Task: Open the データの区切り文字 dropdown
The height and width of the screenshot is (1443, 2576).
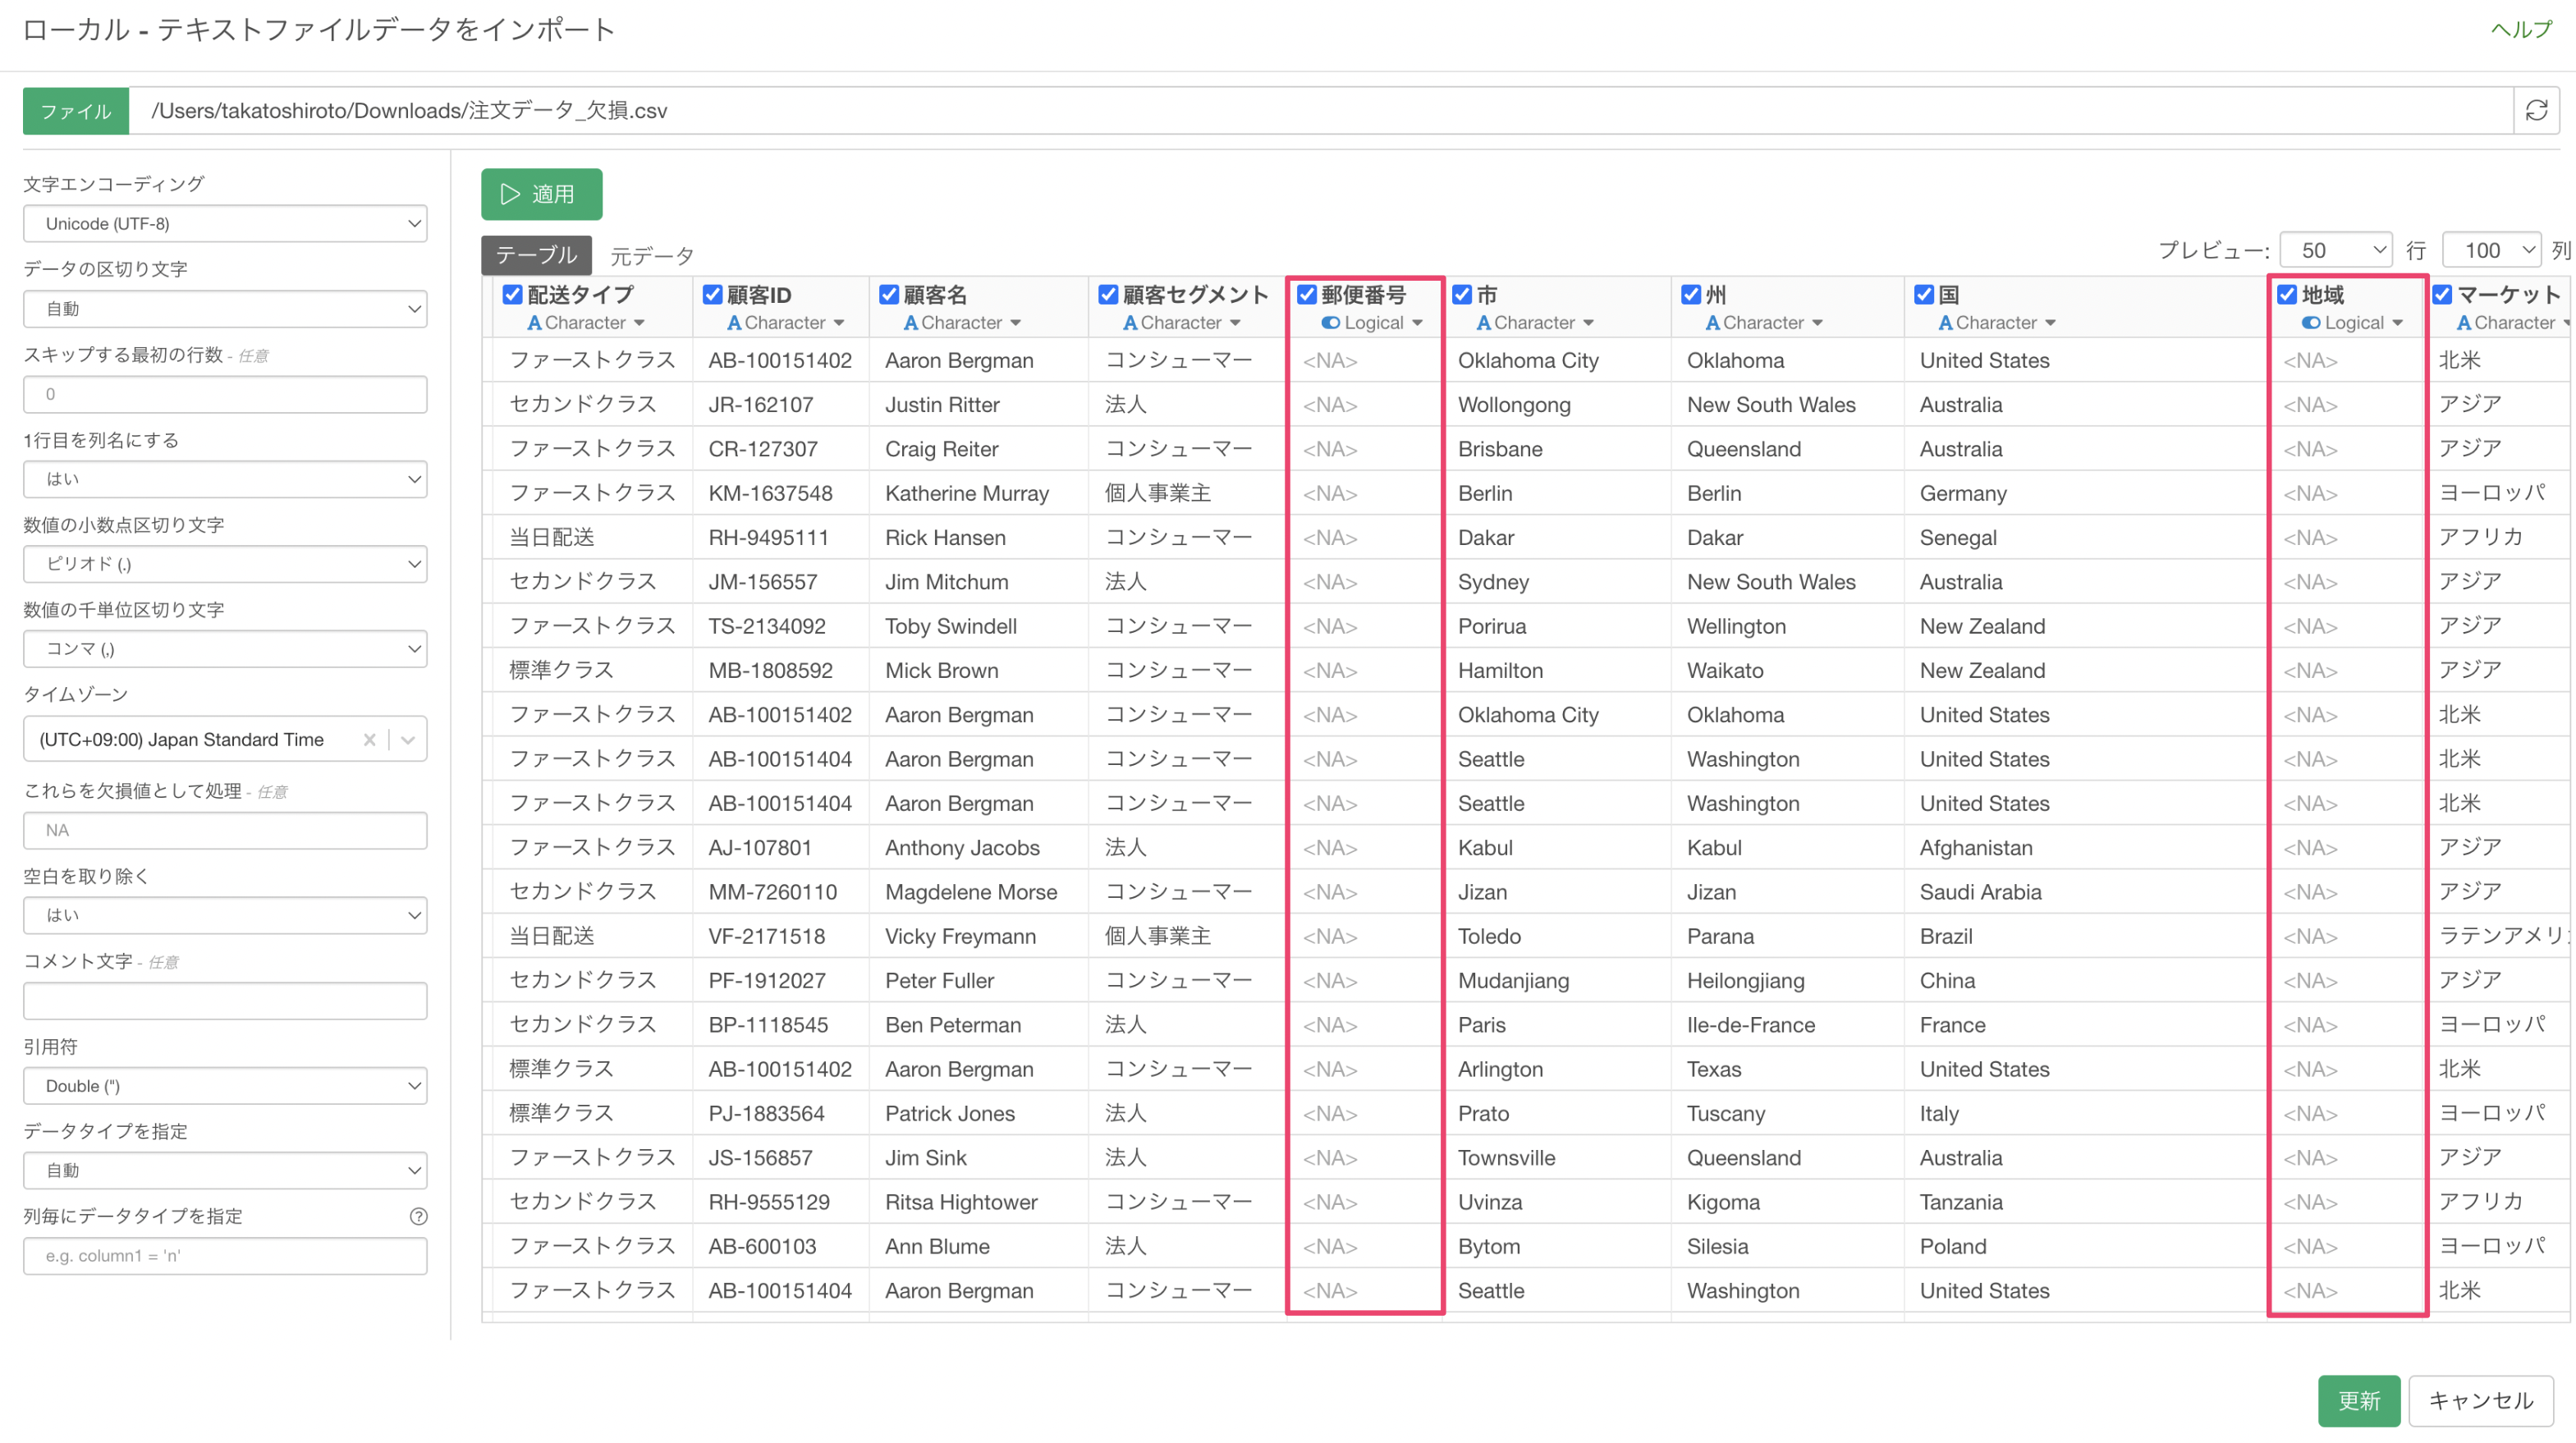Action: tap(225, 309)
